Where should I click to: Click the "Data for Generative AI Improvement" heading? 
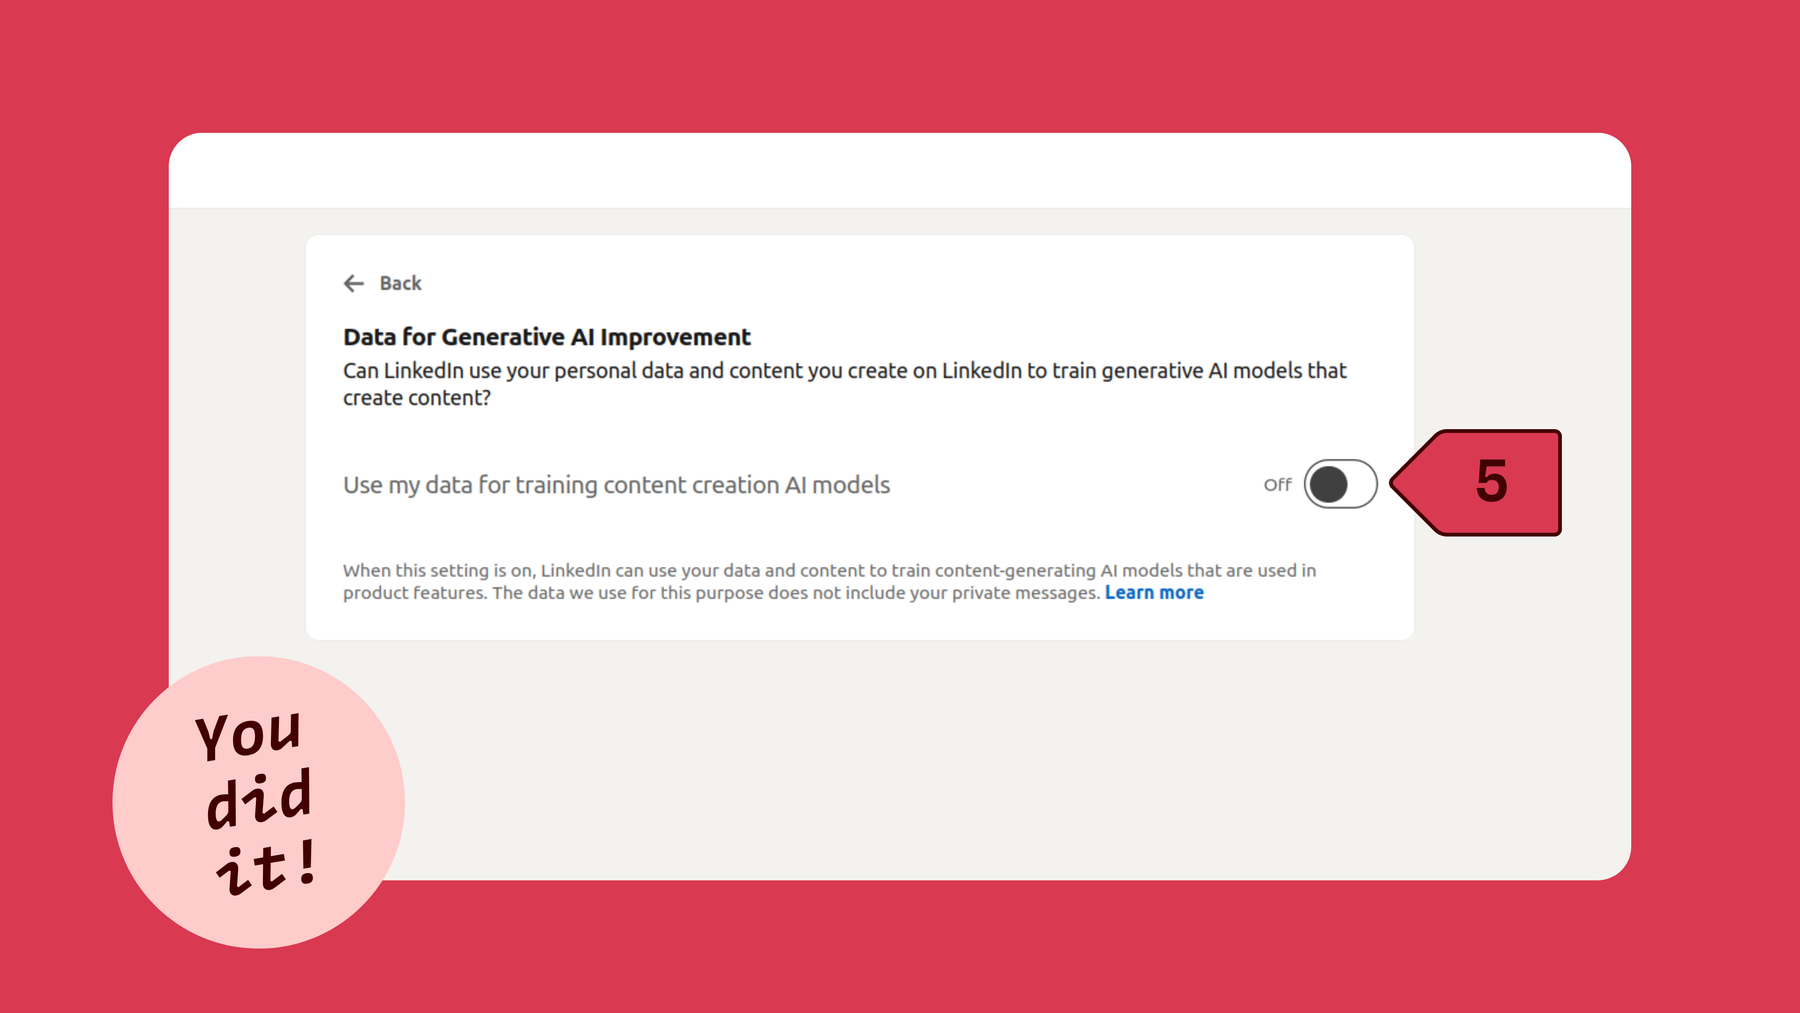pos(546,337)
